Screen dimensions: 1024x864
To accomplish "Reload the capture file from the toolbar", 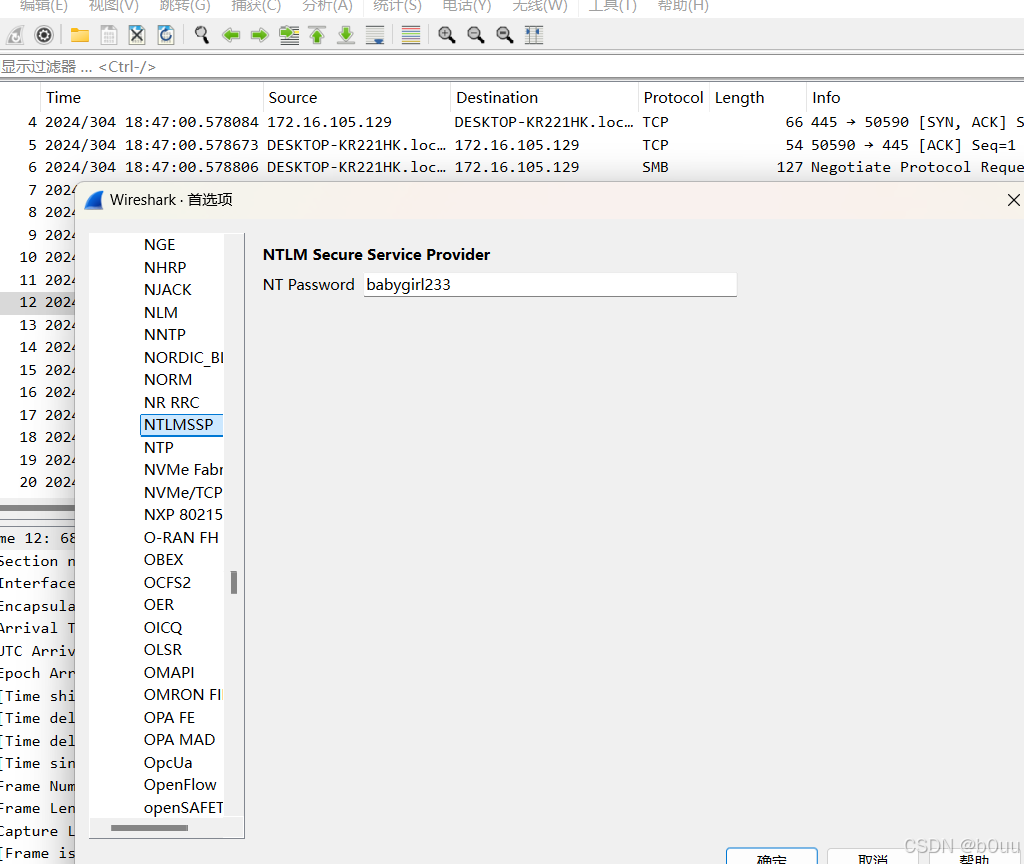I will pos(166,35).
